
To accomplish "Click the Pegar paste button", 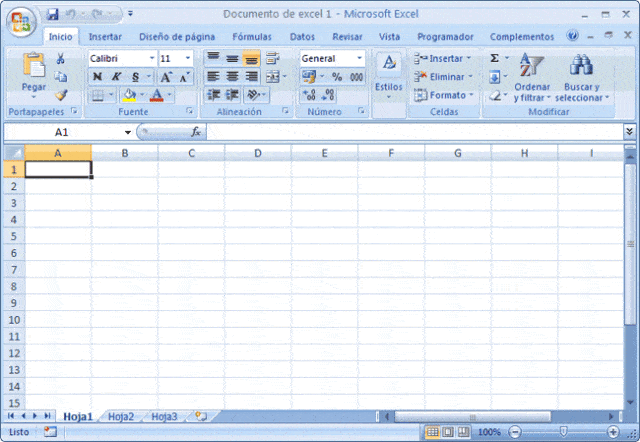I will click(x=33, y=76).
